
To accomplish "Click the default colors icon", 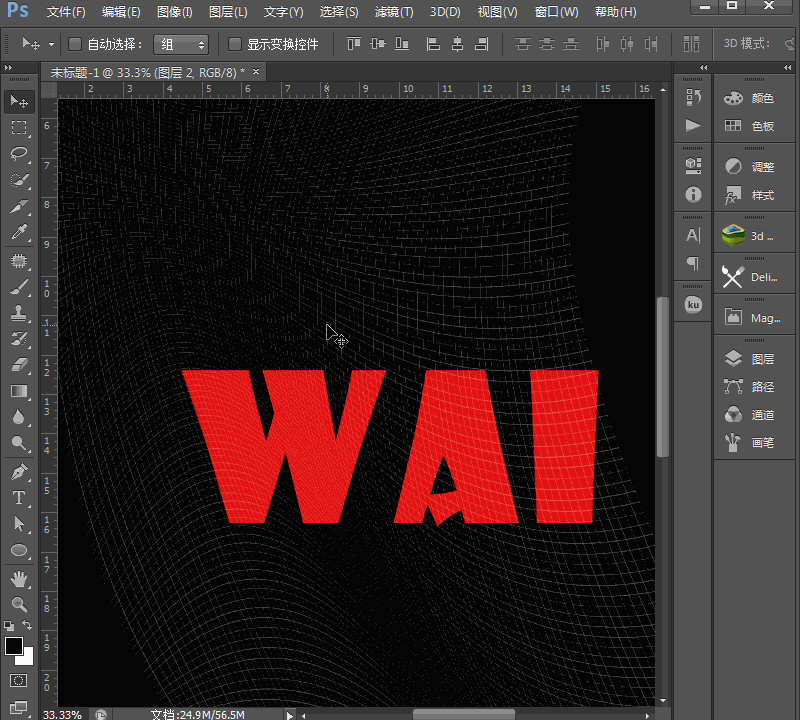I will [x=9, y=625].
